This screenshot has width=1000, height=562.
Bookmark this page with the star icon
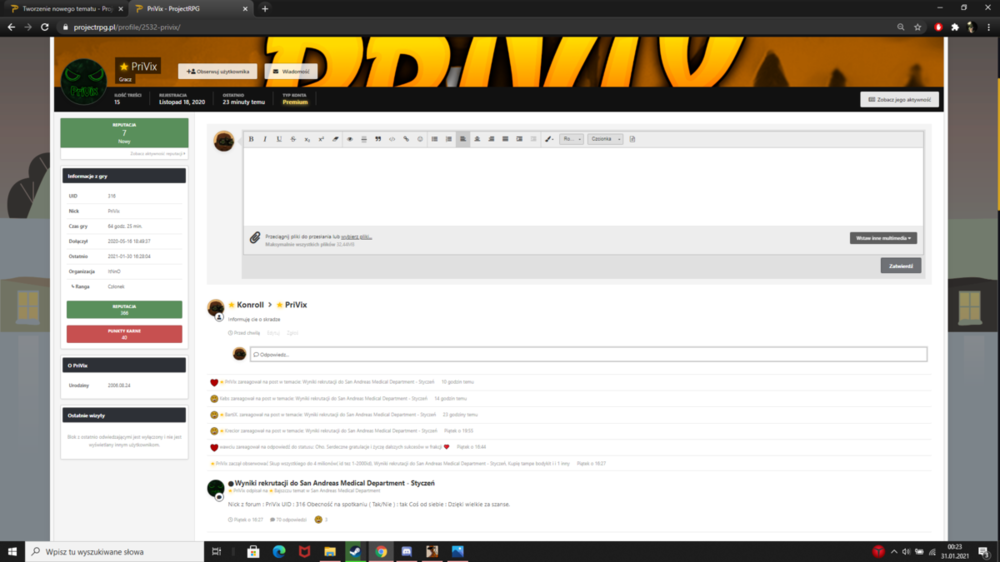[918, 27]
